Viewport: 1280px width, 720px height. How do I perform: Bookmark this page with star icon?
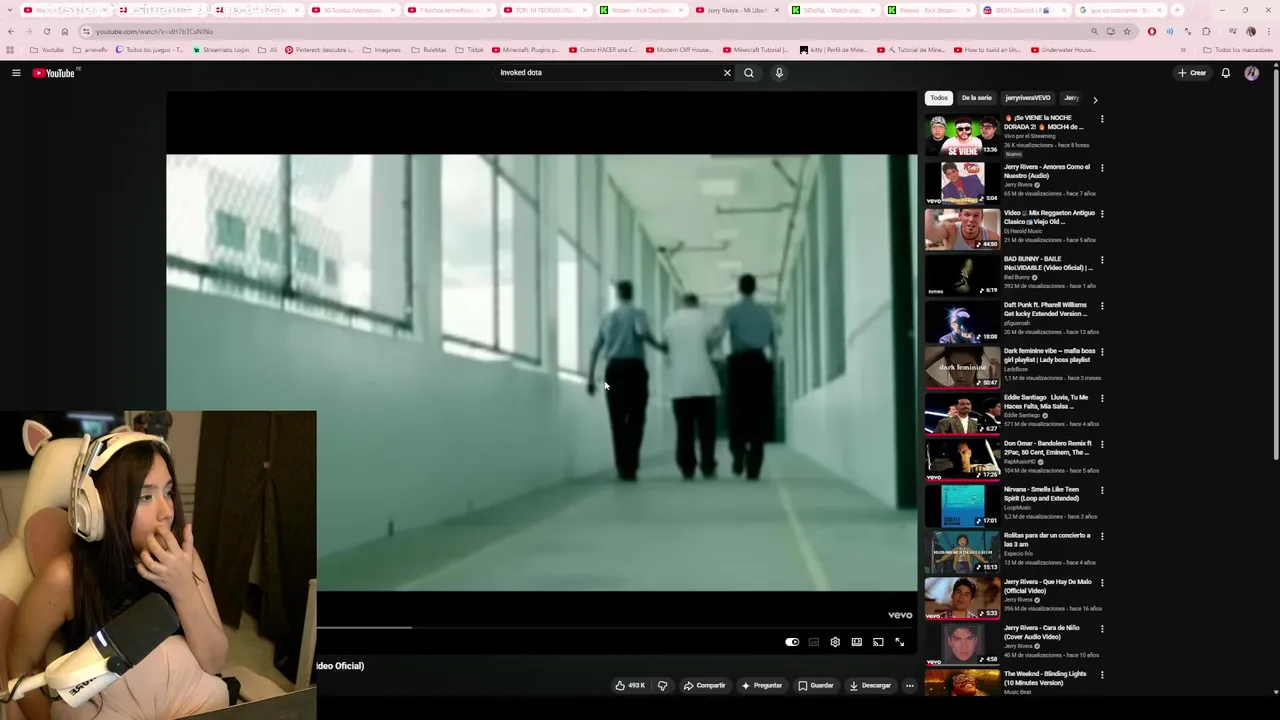click(1127, 31)
